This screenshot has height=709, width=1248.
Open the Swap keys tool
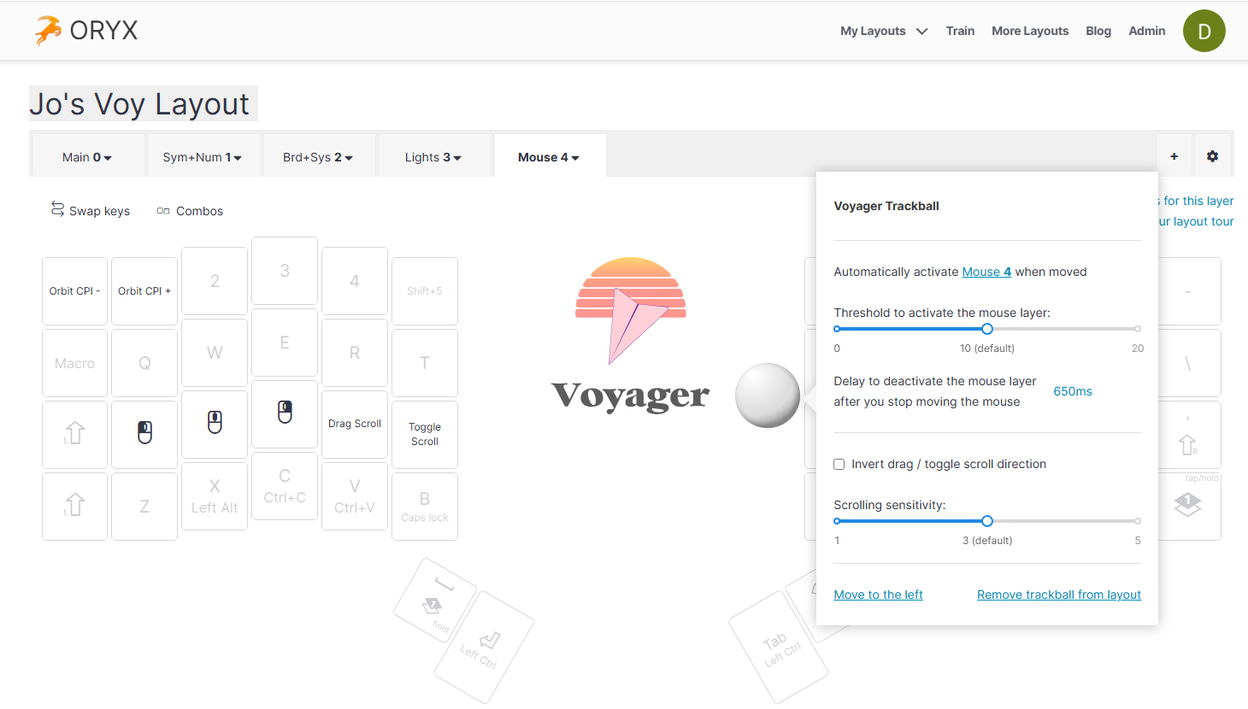tap(90, 211)
